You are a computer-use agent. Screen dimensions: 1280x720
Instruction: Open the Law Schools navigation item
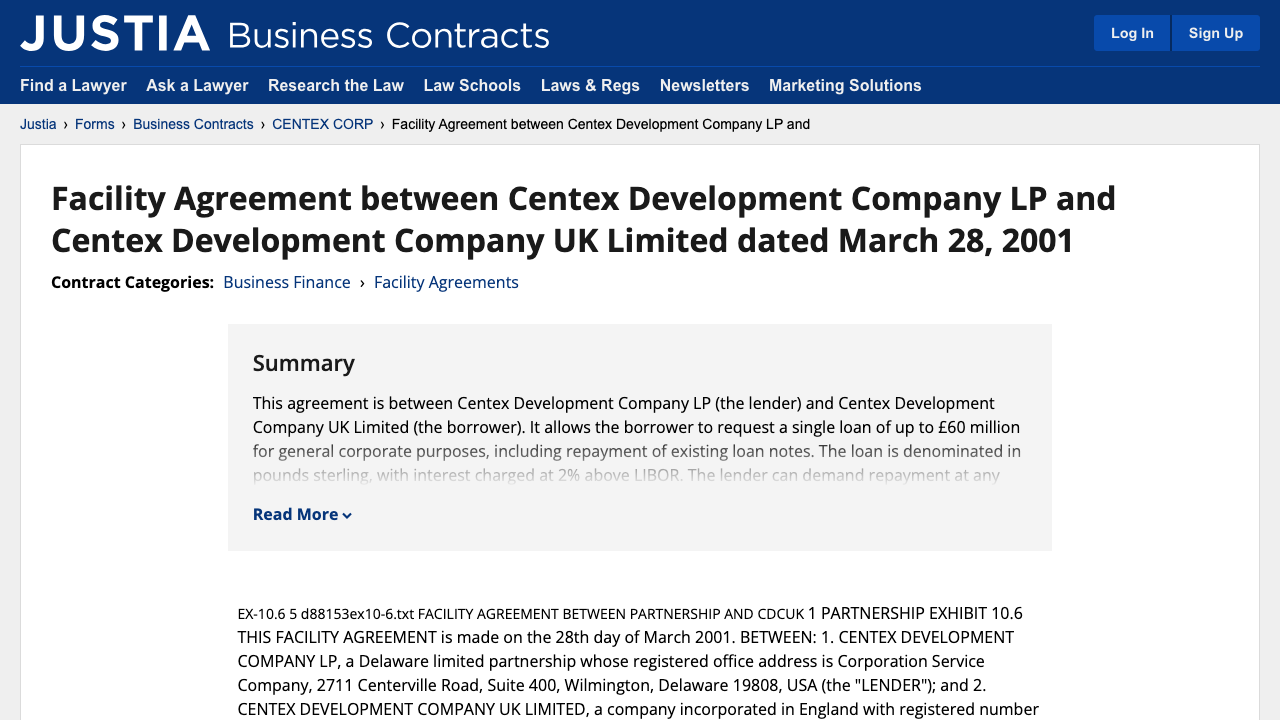click(472, 86)
